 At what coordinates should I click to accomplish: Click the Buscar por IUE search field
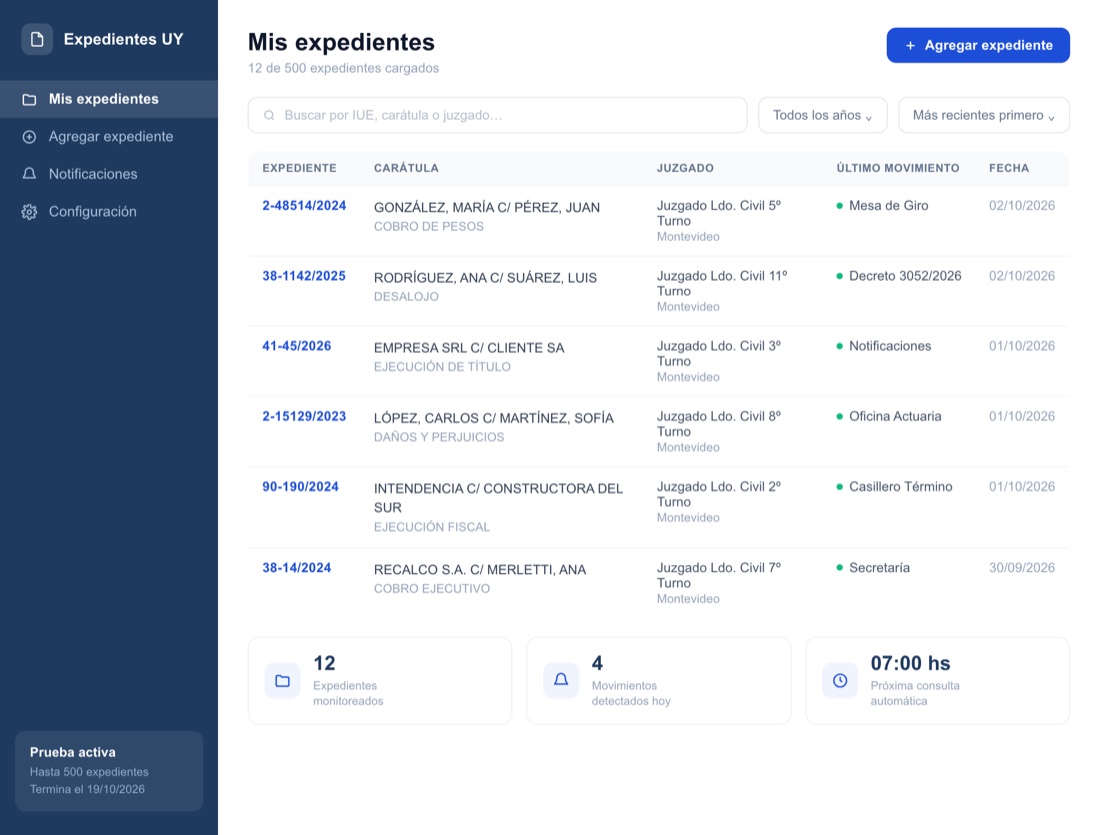[497, 115]
